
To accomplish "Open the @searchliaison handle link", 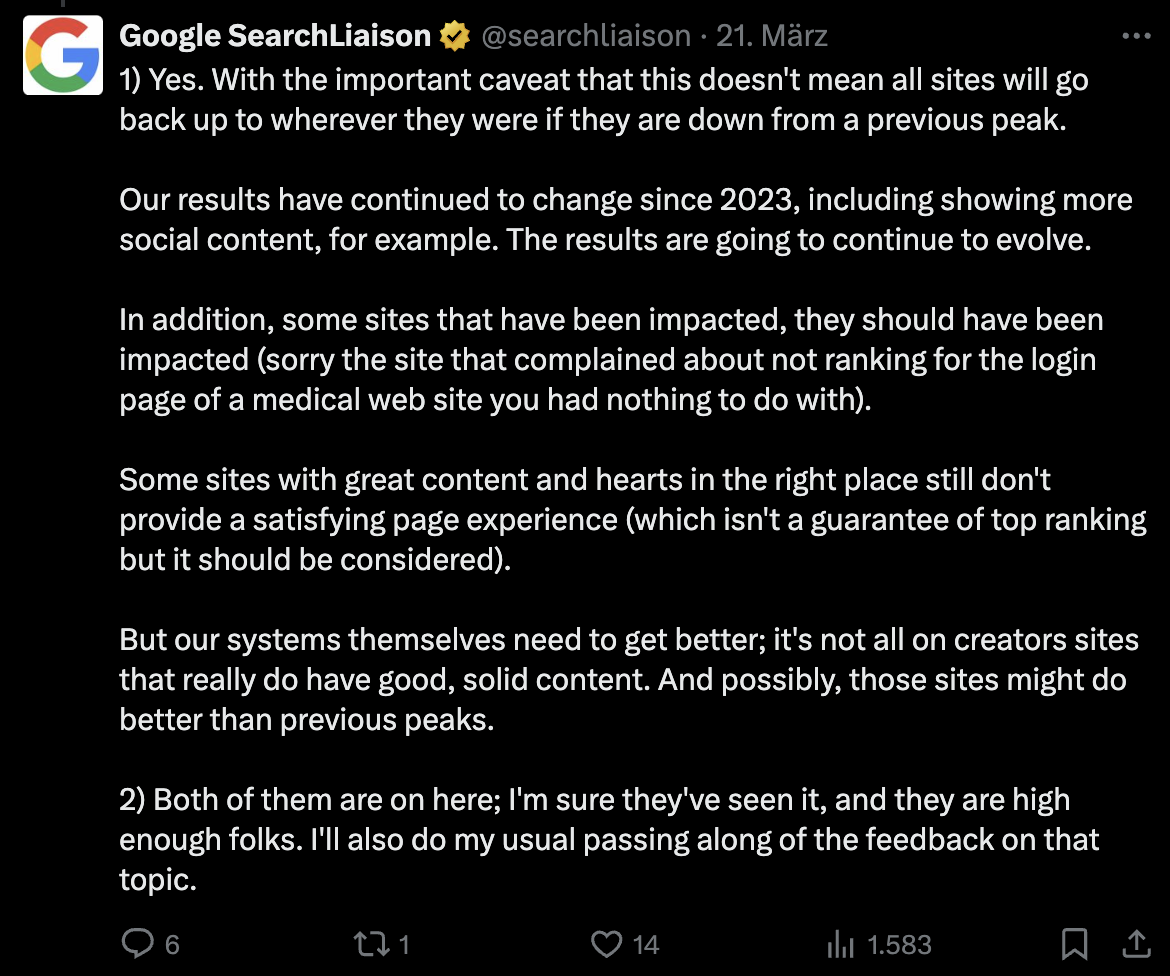I will click(x=585, y=35).
